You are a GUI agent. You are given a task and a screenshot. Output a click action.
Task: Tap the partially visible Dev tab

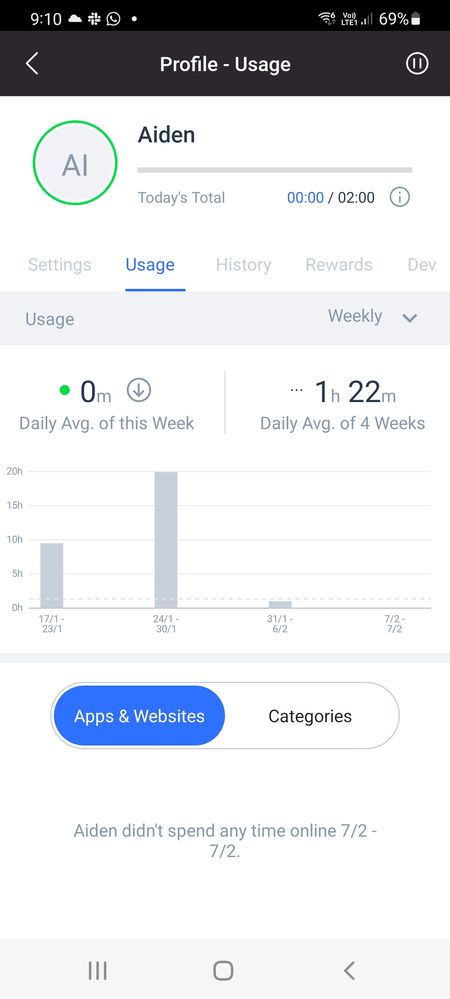point(422,264)
